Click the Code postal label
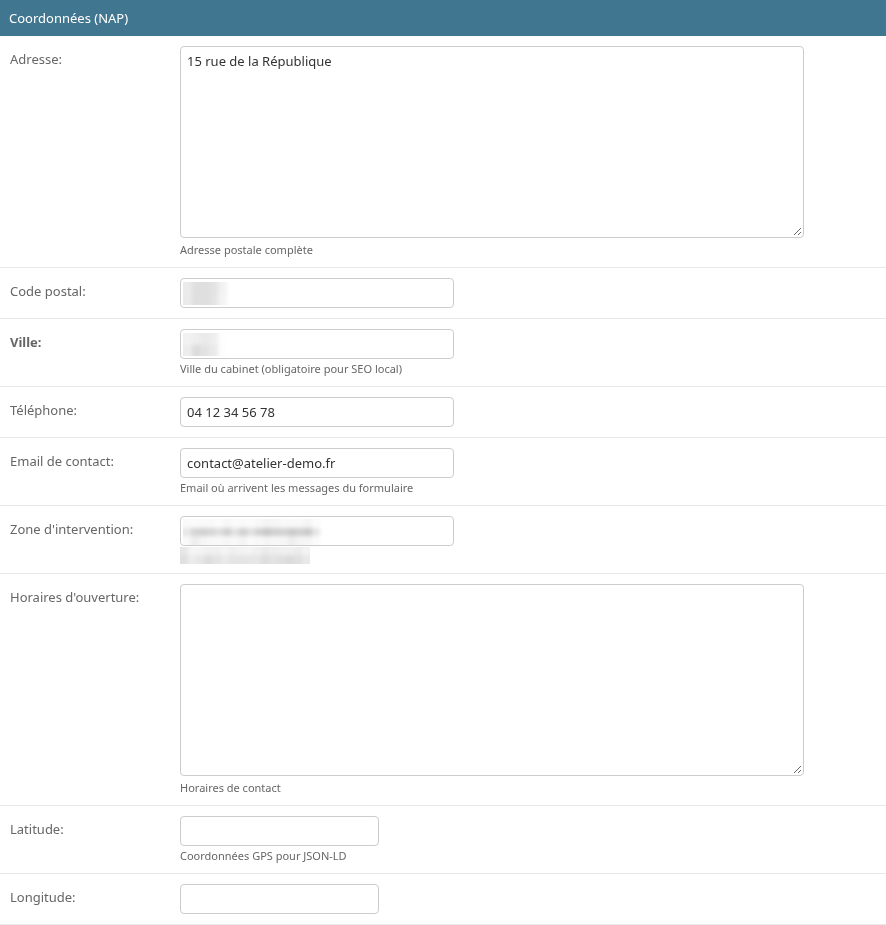The width and height of the screenshot is (886, 925). (x=48, y=291)
